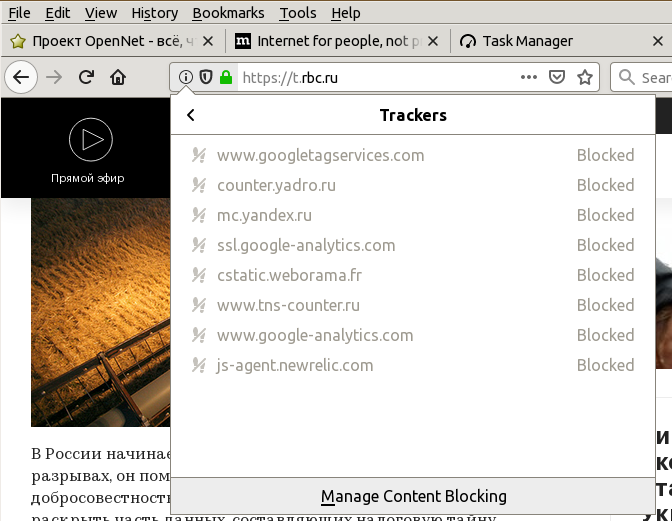
Task: Click the Mozilla tab favicon
Action: pyautogui.click(x=243, y=41)
